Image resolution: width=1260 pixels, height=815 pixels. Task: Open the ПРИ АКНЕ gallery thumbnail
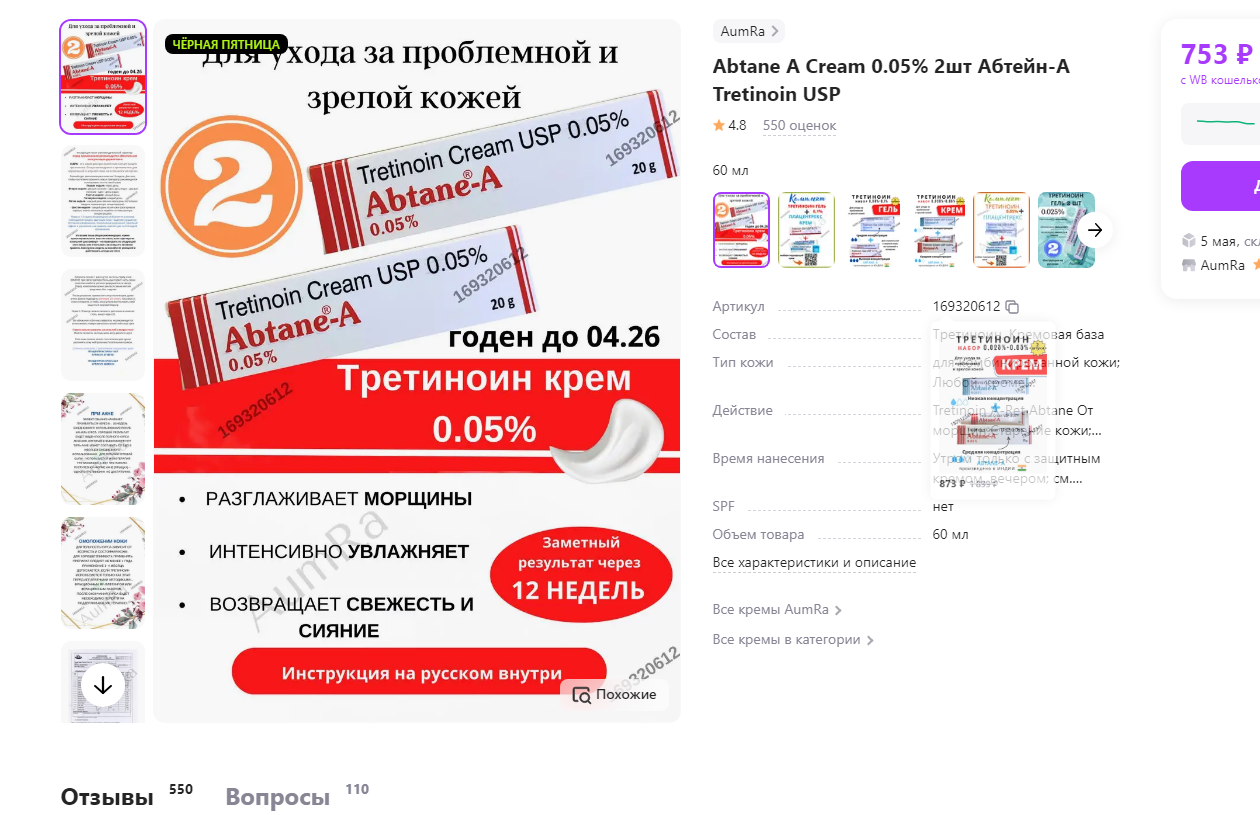(x=103, y=448)
